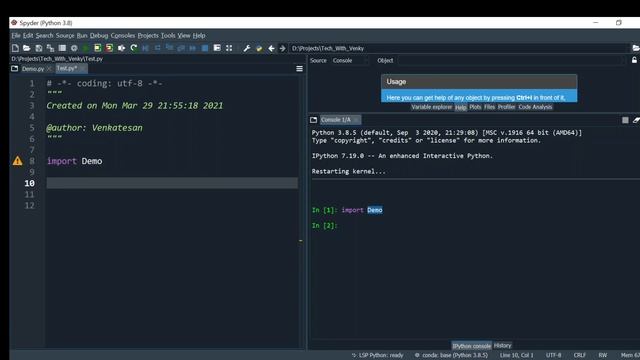Image resolution: width=640 pixels, height=360 pixels.
Task: Switch to the Plots tab
Action: pyautogui.click(x=475, y=107)
